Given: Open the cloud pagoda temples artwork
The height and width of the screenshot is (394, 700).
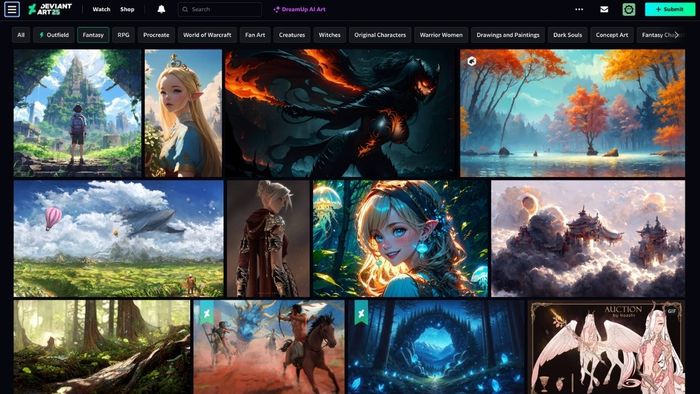Looking at the screenshot, I should tap(588, 238).
